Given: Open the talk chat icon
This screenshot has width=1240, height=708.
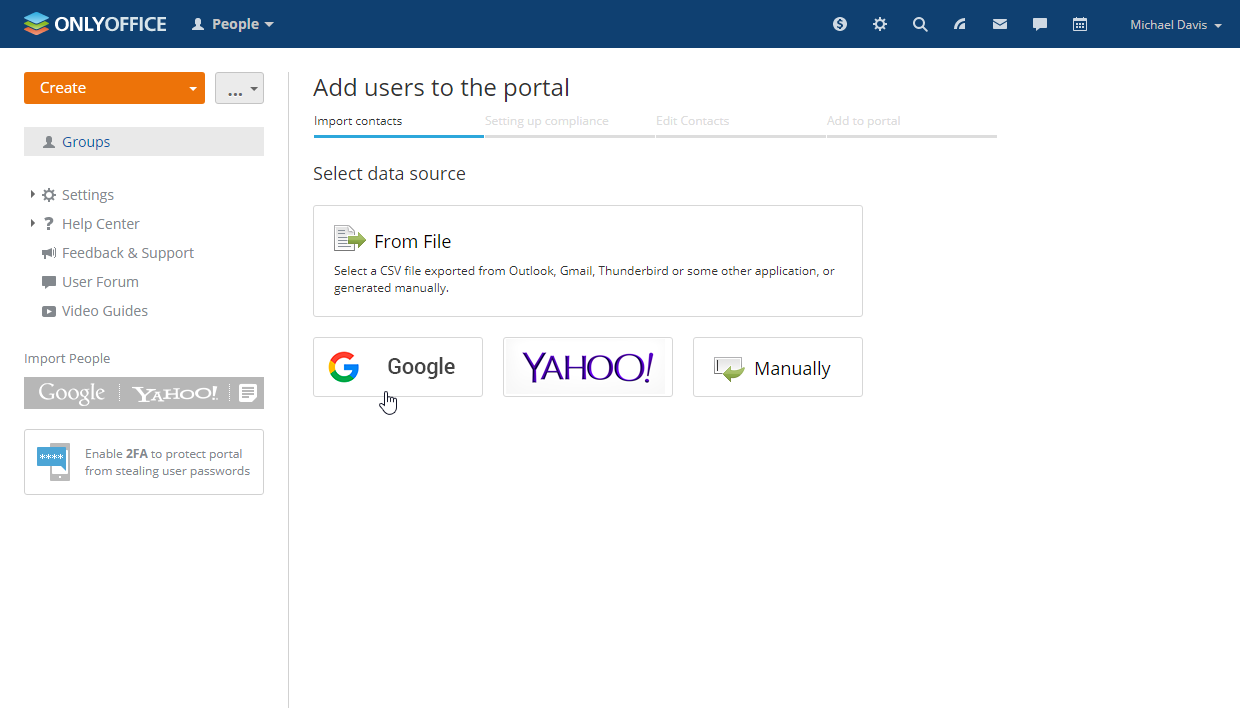Looking at the screenshot, I should coord(1040,24).
